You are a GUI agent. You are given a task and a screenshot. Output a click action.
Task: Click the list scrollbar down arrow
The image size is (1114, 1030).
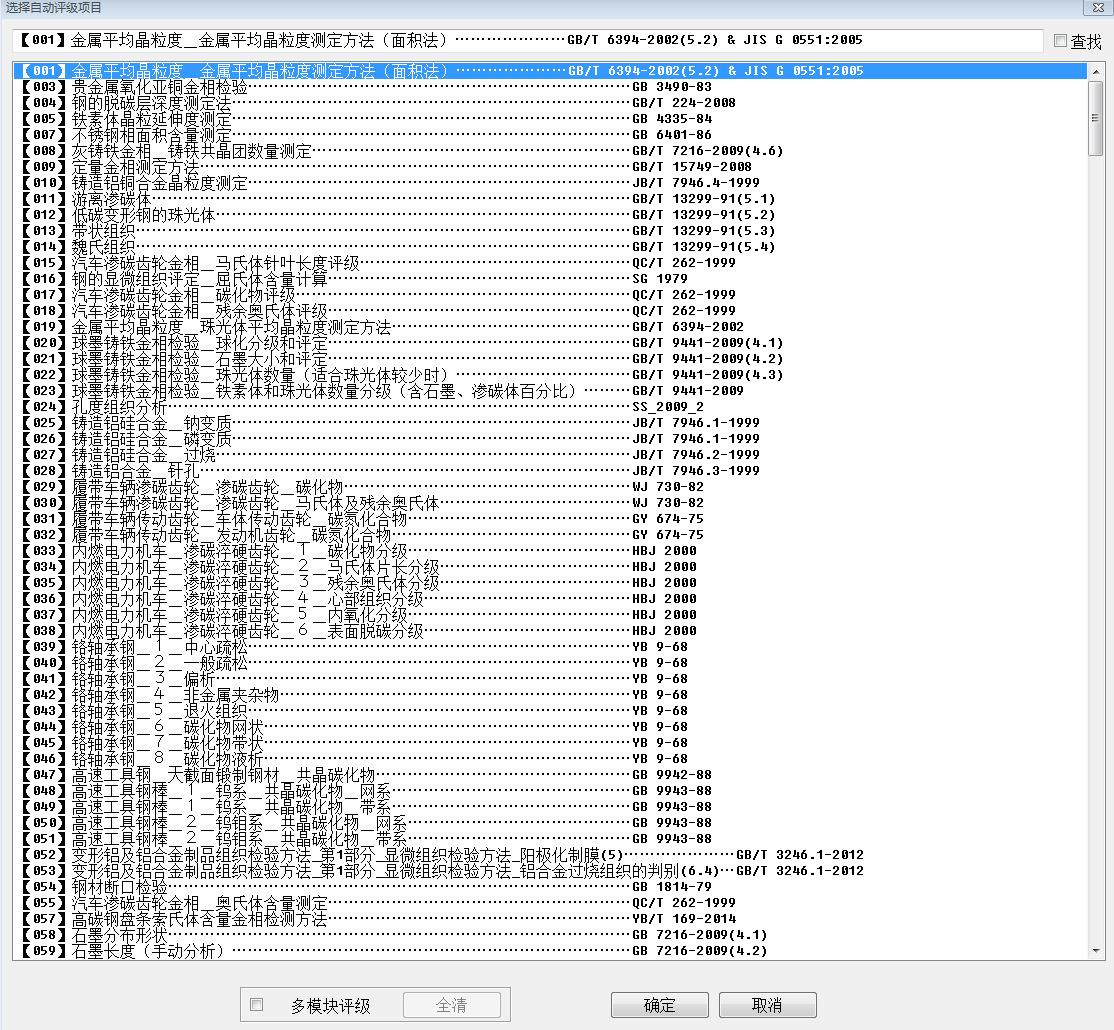coord(1096,950)
